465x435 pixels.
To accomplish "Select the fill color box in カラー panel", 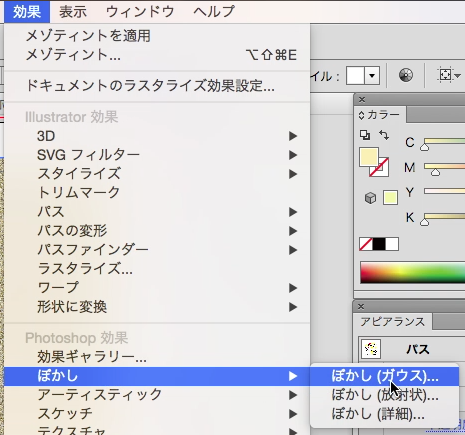I will [369, 157].
